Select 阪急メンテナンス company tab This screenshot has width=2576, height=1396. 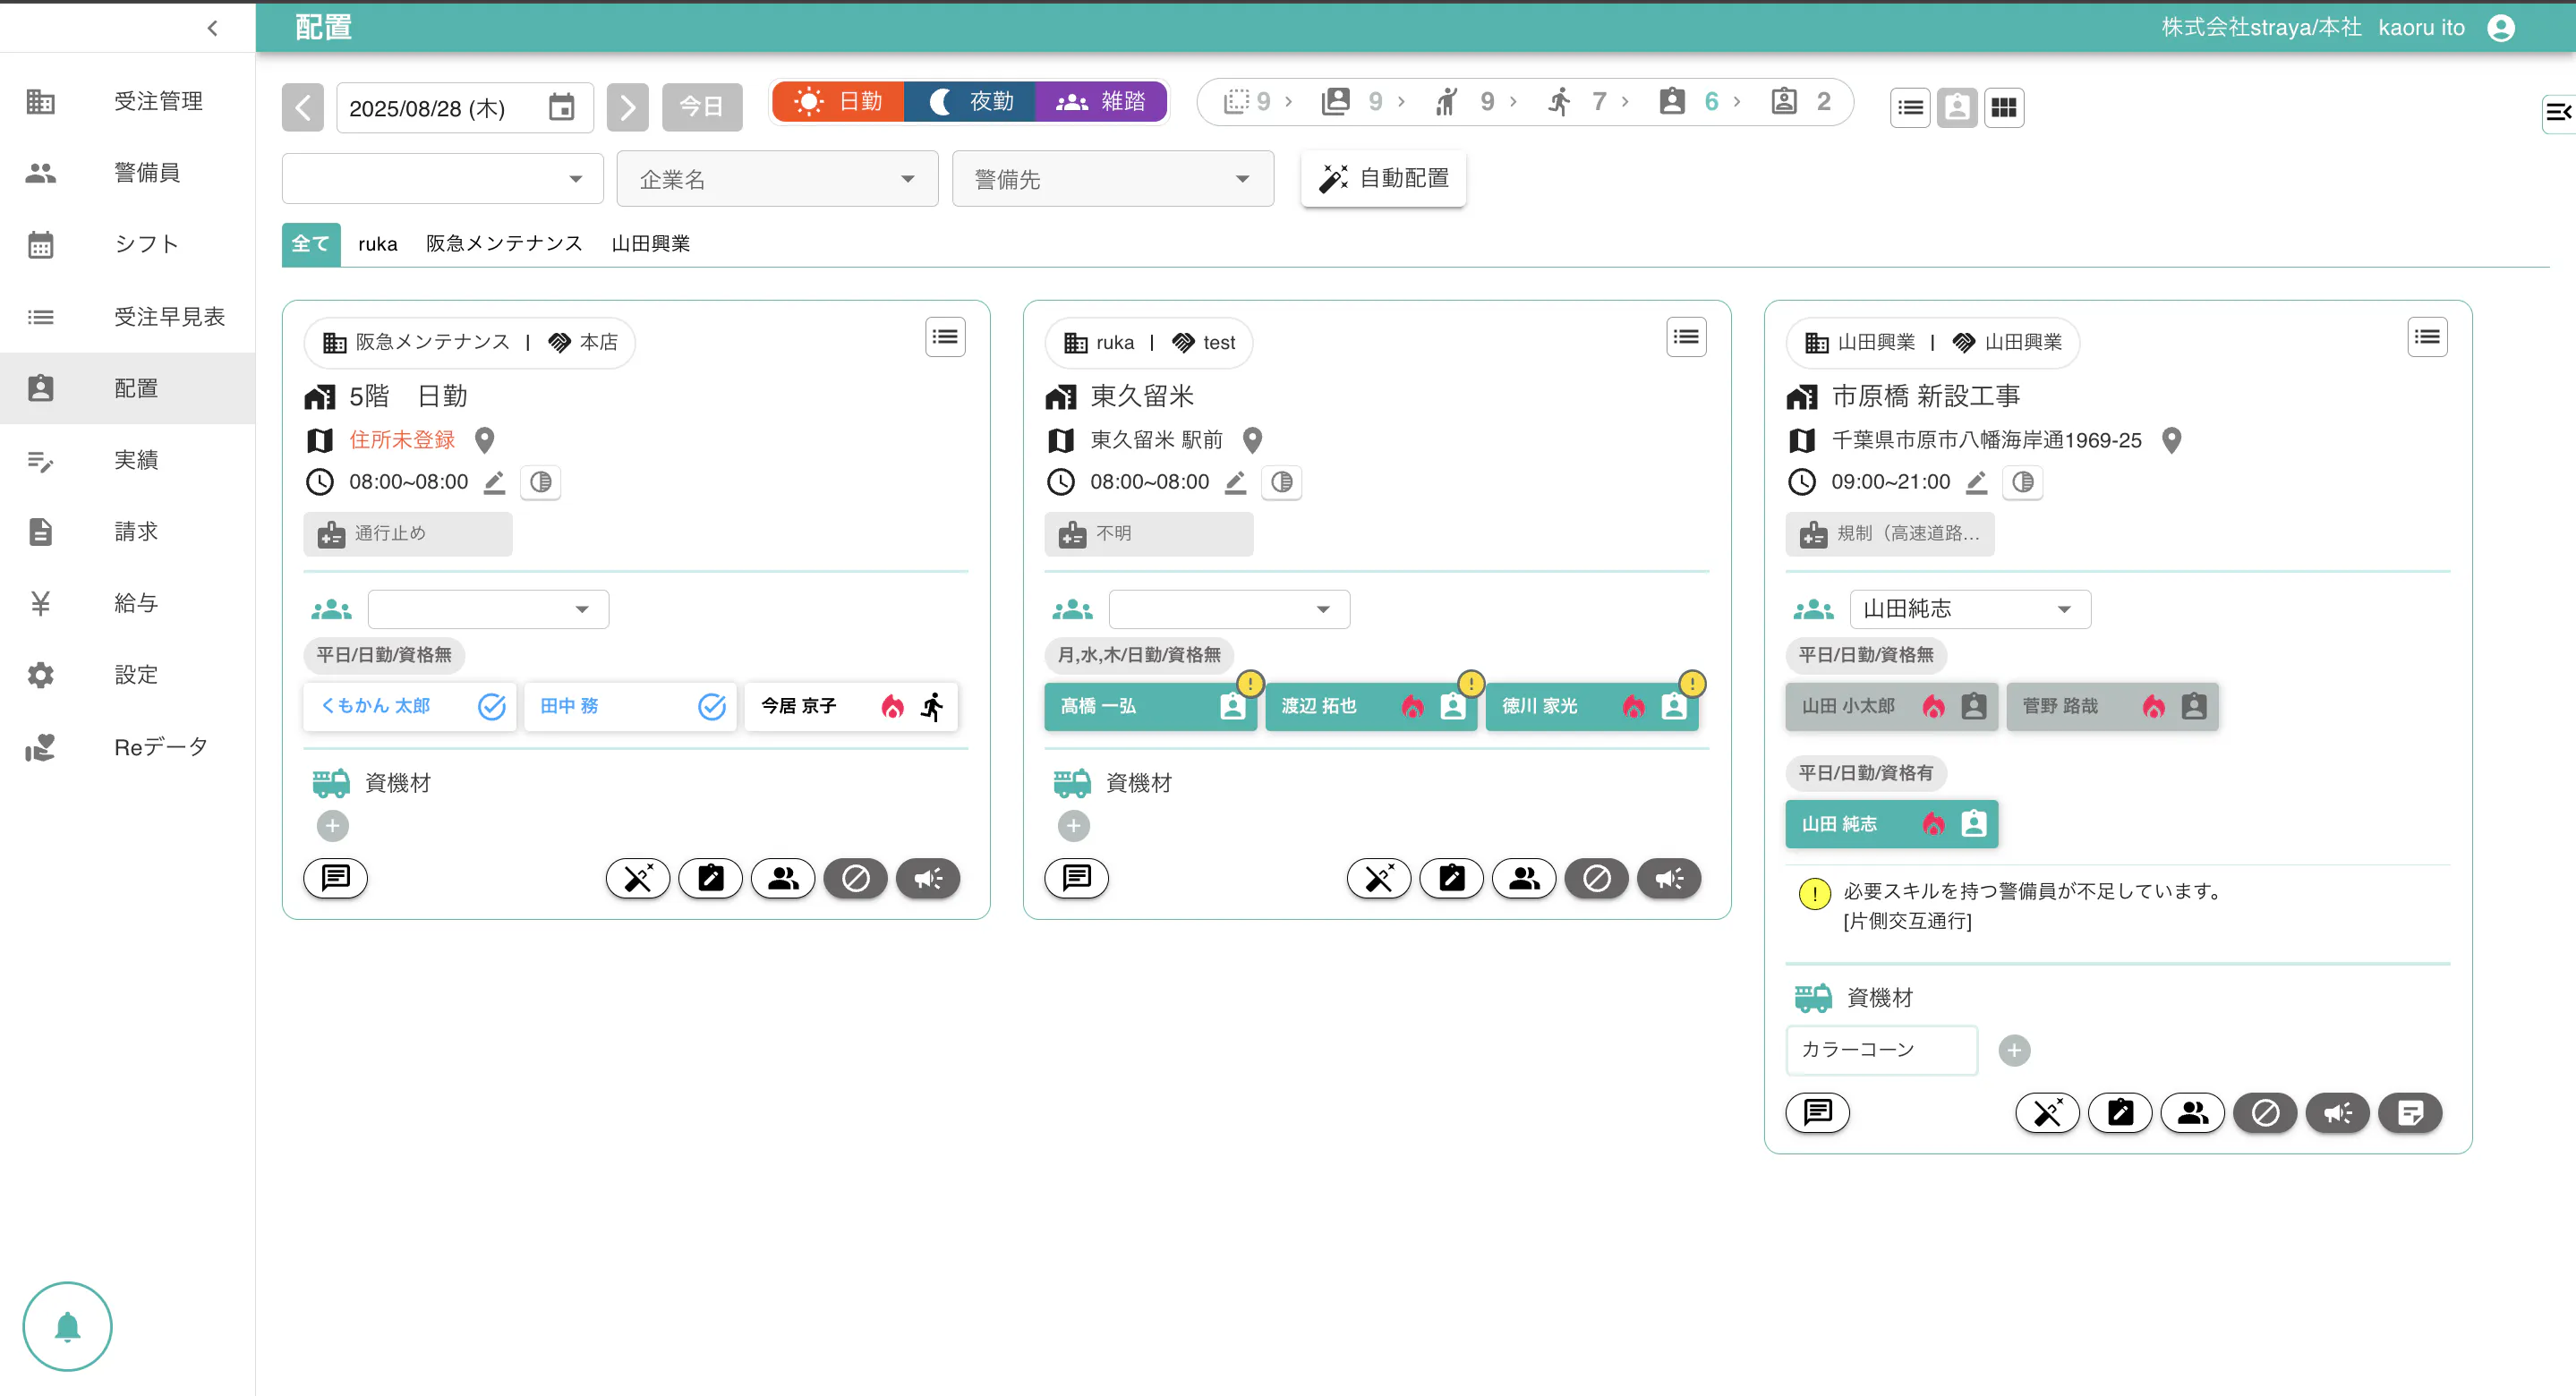pos(504,244)
